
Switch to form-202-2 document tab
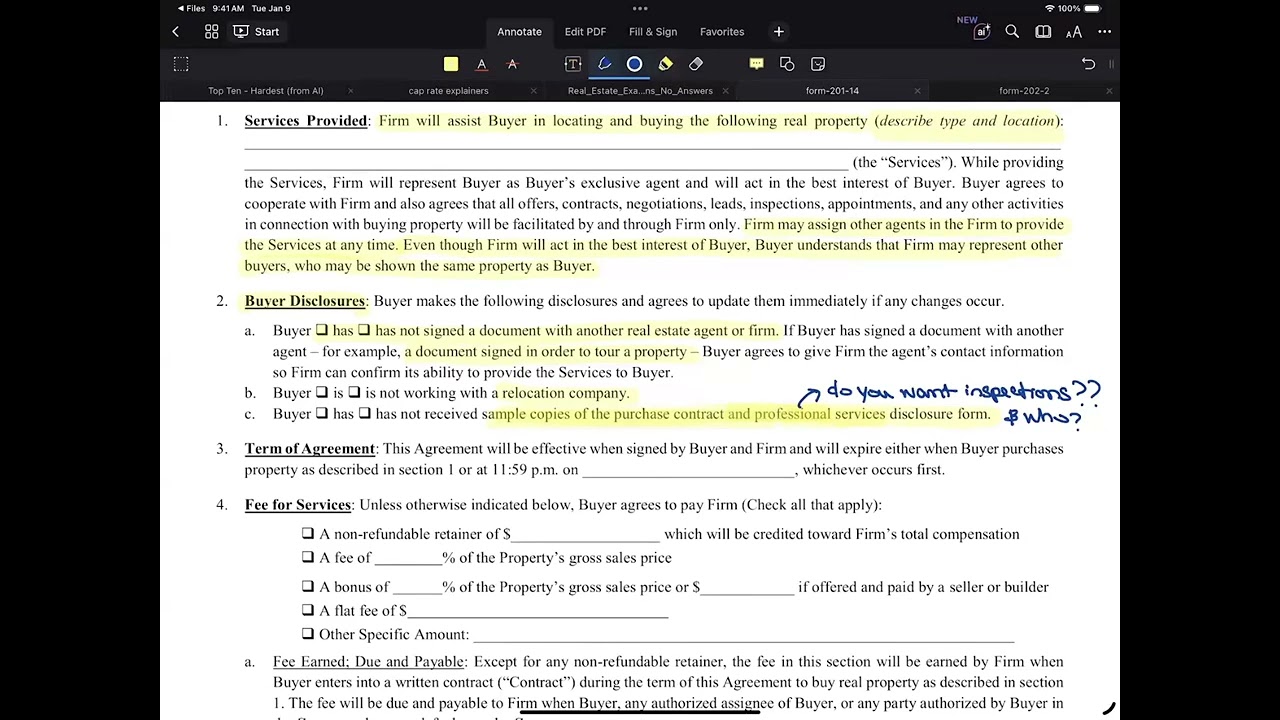(1024, 91)
